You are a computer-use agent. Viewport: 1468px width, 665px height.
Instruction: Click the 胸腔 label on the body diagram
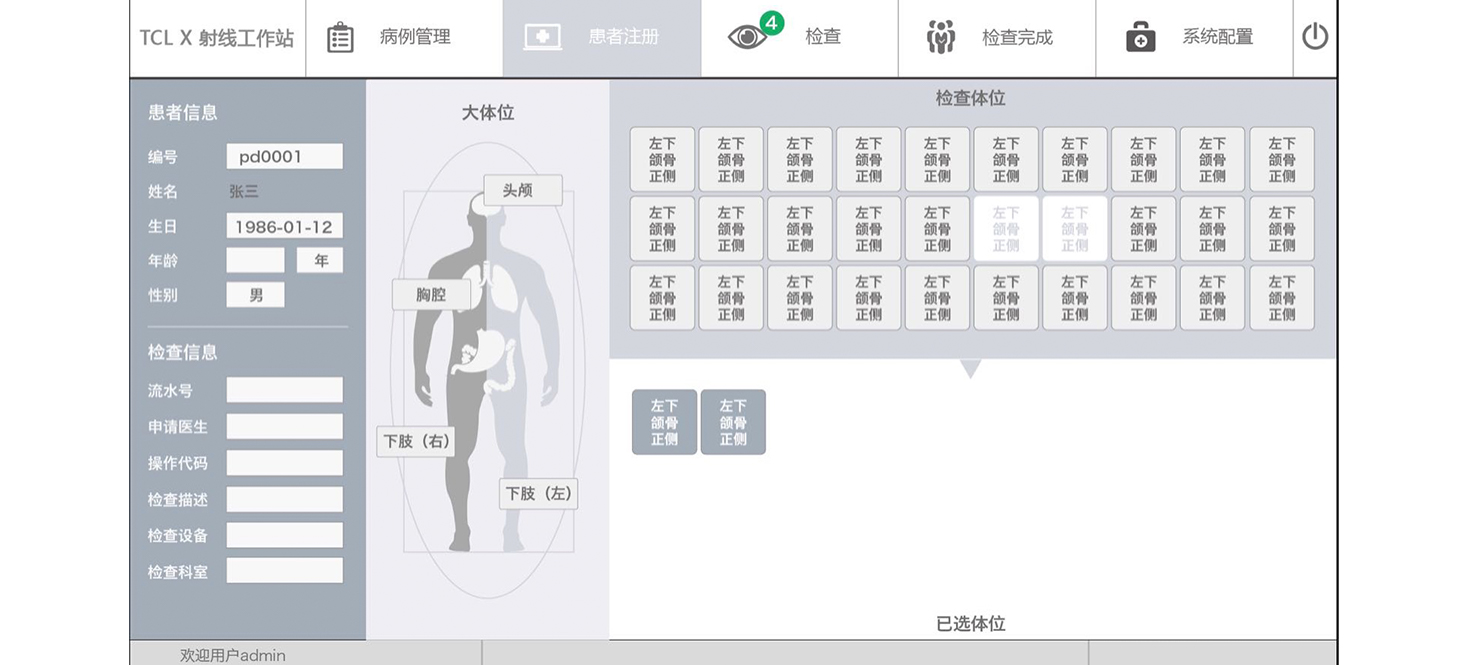(x=432, y=294)
